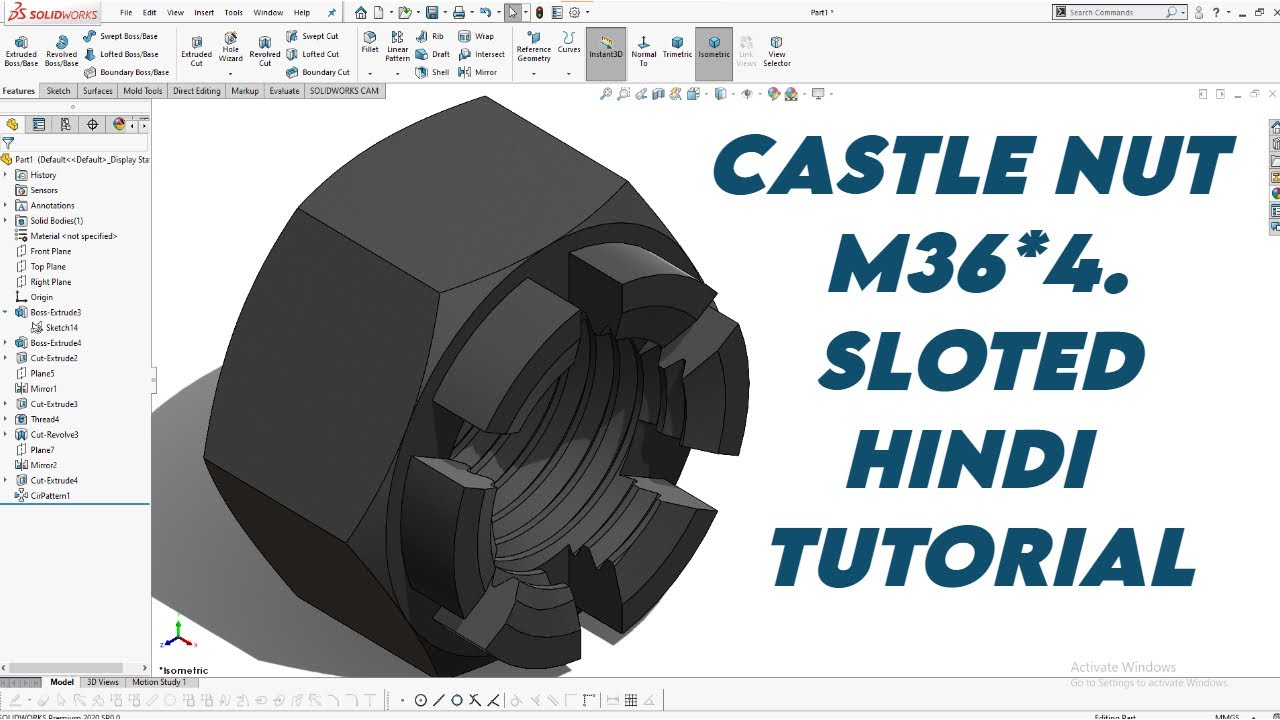Screen dimensions: 1280x720
Task: Collapse the Boss-Extrude3 tree node
Action: [x=6, y=313]
